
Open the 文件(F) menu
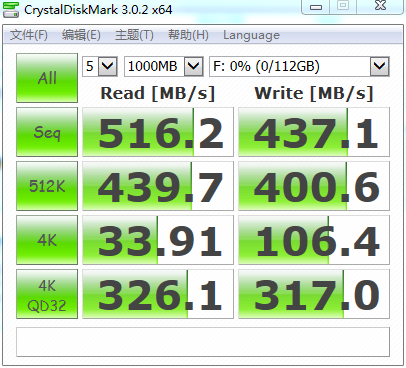29,35
